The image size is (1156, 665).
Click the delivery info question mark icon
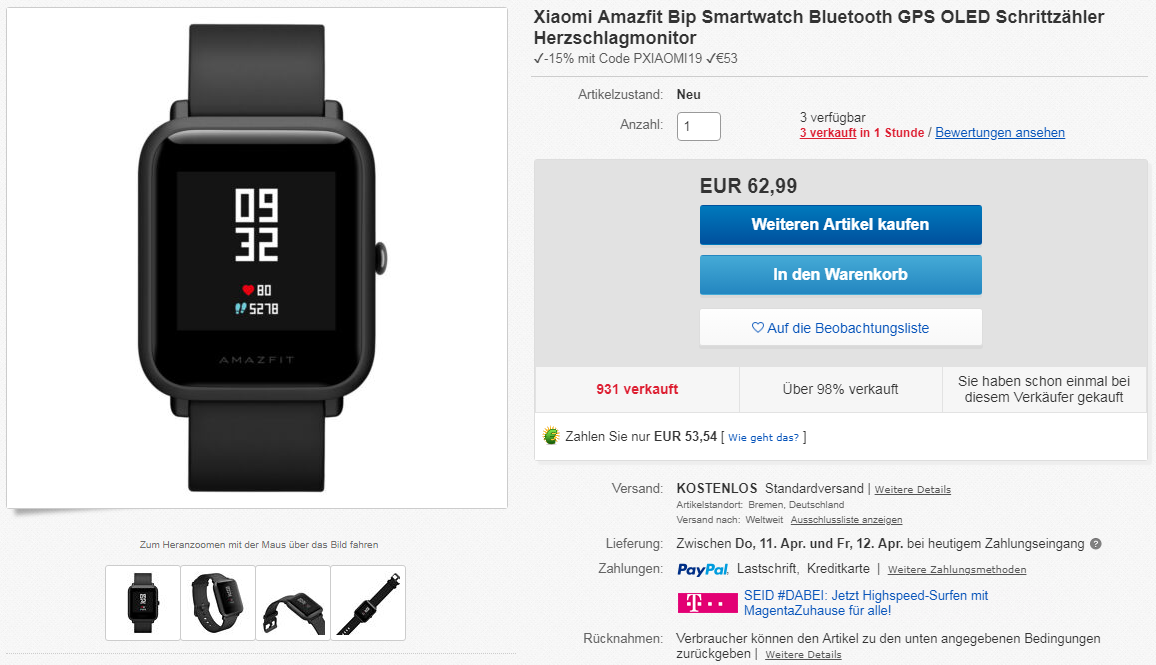click(x=1096, y=544)
